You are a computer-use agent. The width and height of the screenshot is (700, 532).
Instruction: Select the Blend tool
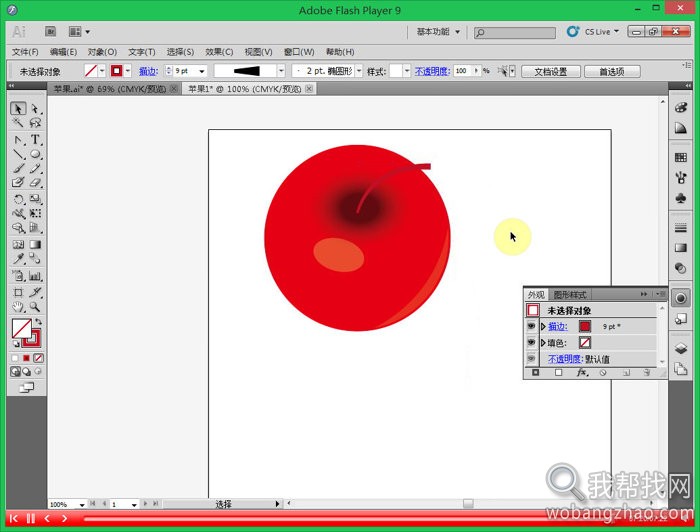35,258
